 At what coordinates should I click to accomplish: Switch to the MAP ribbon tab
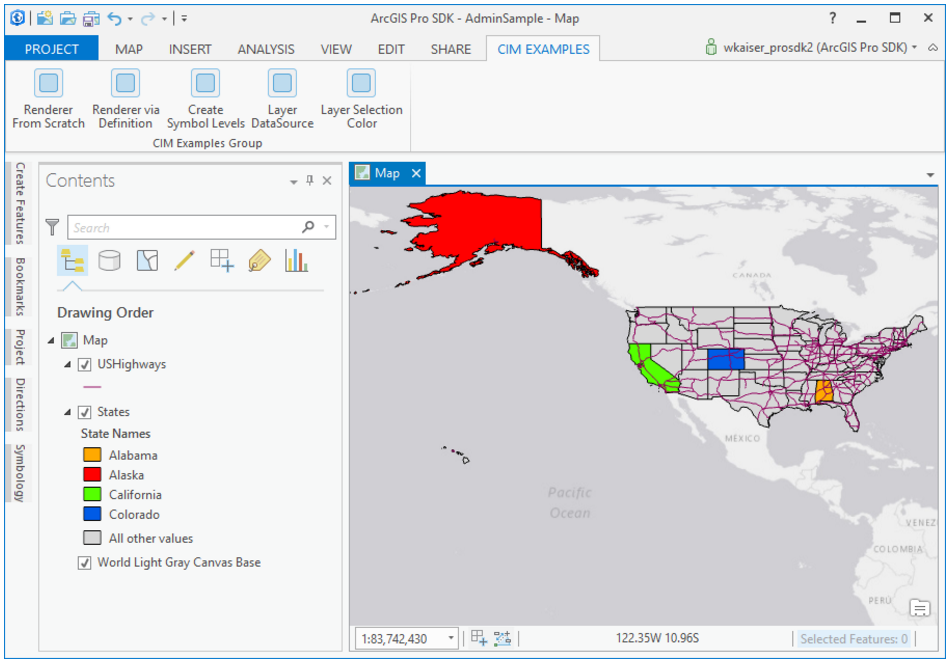pos(129,49)
